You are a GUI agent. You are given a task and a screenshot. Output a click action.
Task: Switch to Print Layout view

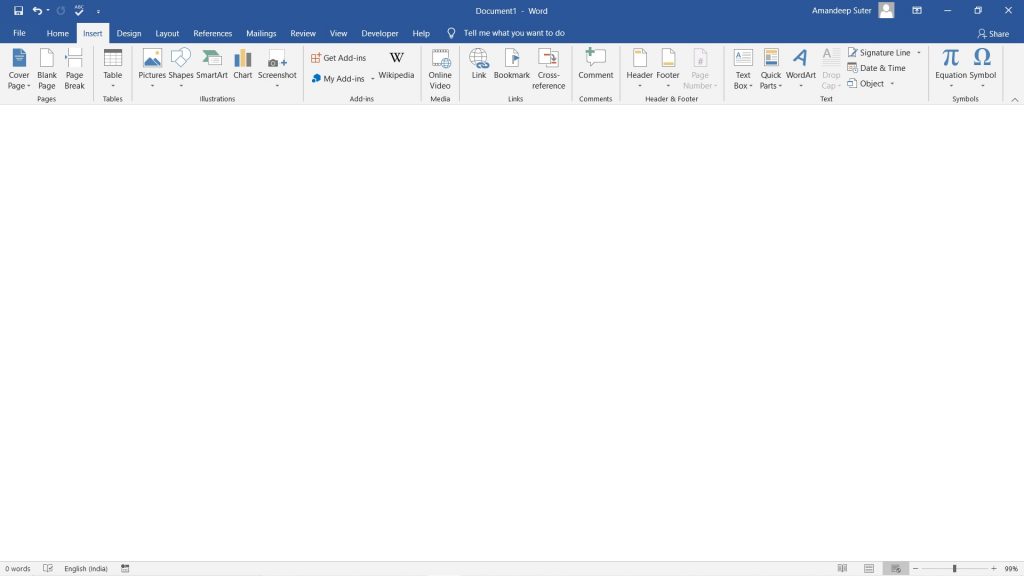[x=869, y=569]
